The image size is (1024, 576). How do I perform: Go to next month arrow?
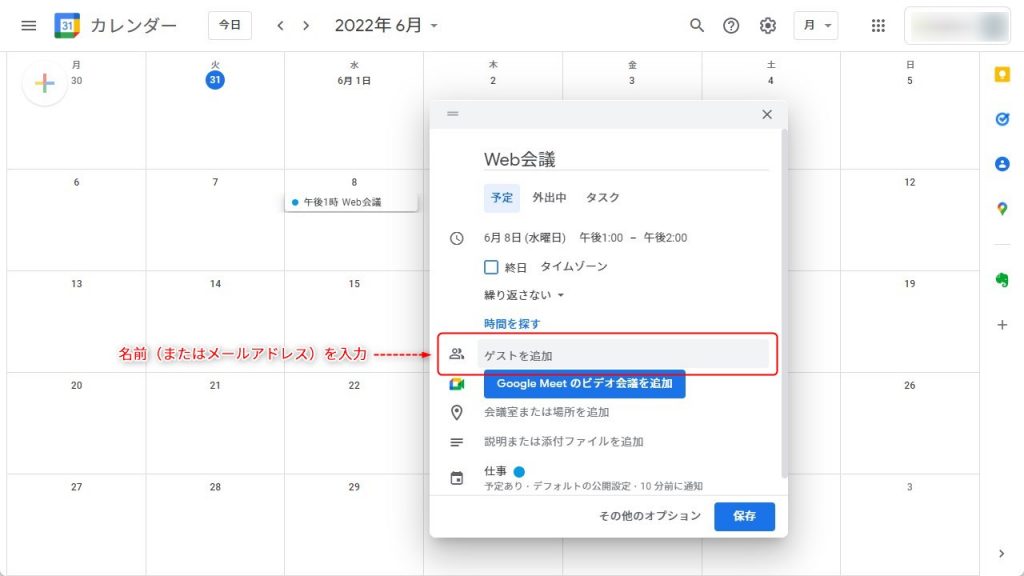[306, 25]
